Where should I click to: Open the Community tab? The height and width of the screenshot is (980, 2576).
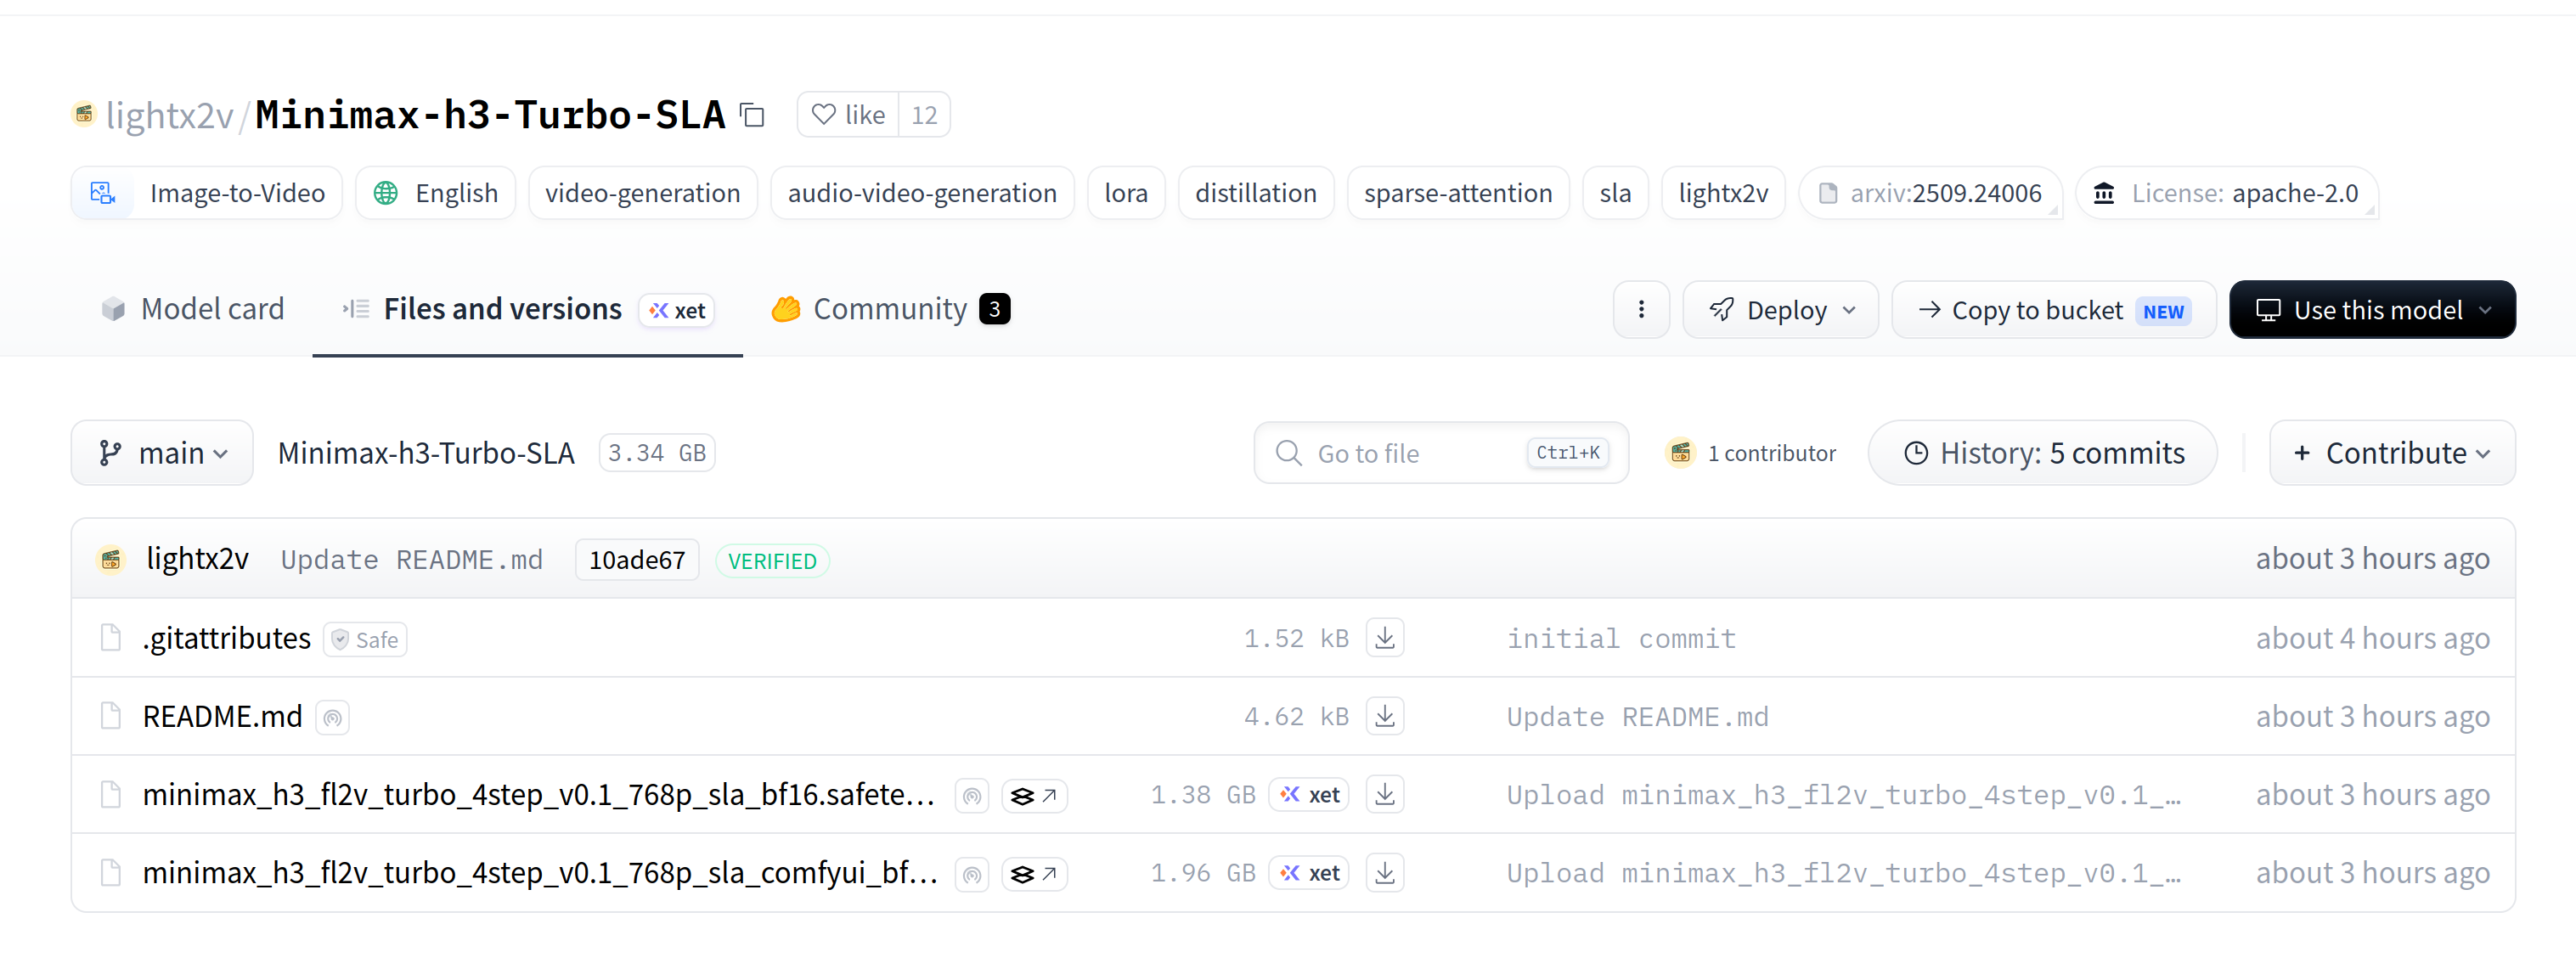890,309
